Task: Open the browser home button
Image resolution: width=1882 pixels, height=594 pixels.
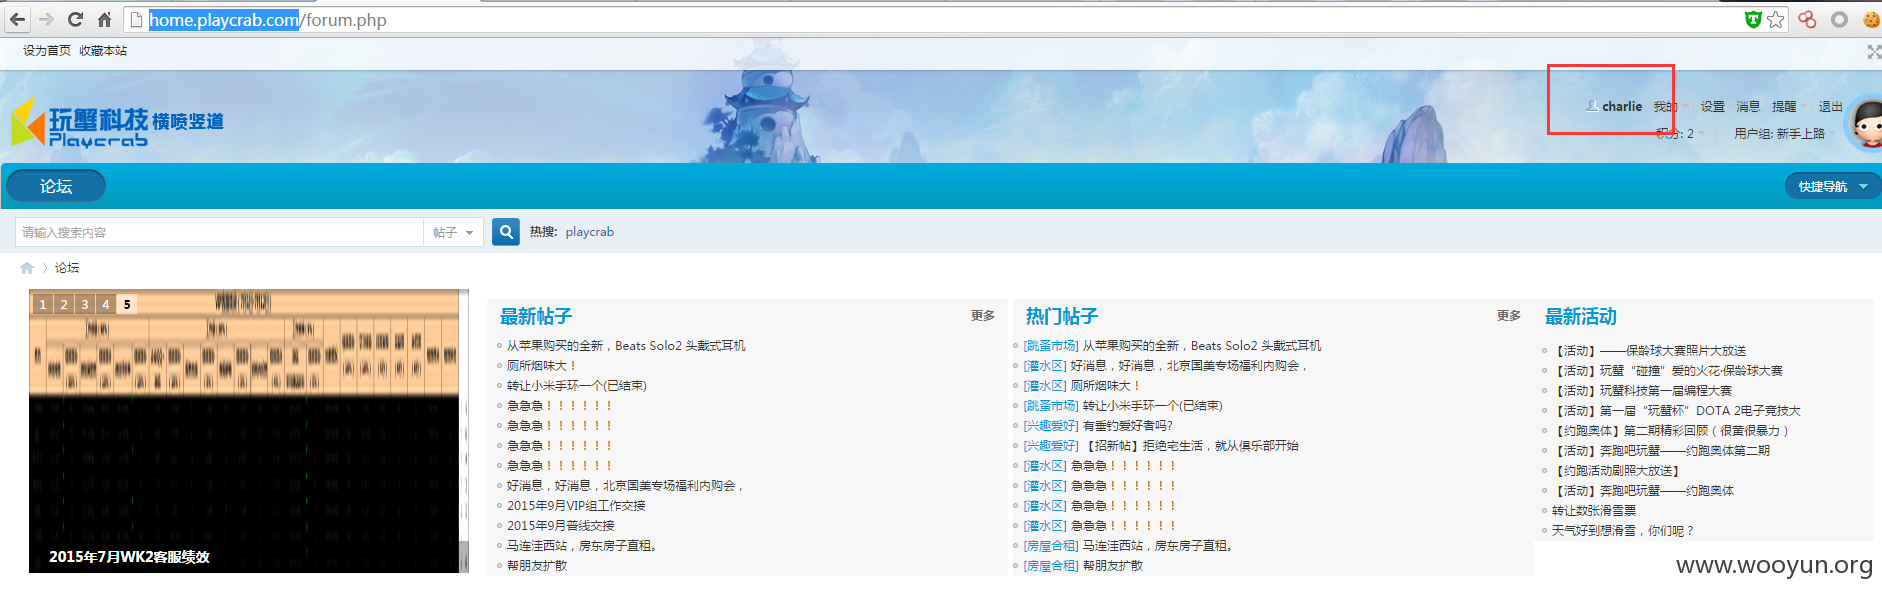Action: coord(104,19)
